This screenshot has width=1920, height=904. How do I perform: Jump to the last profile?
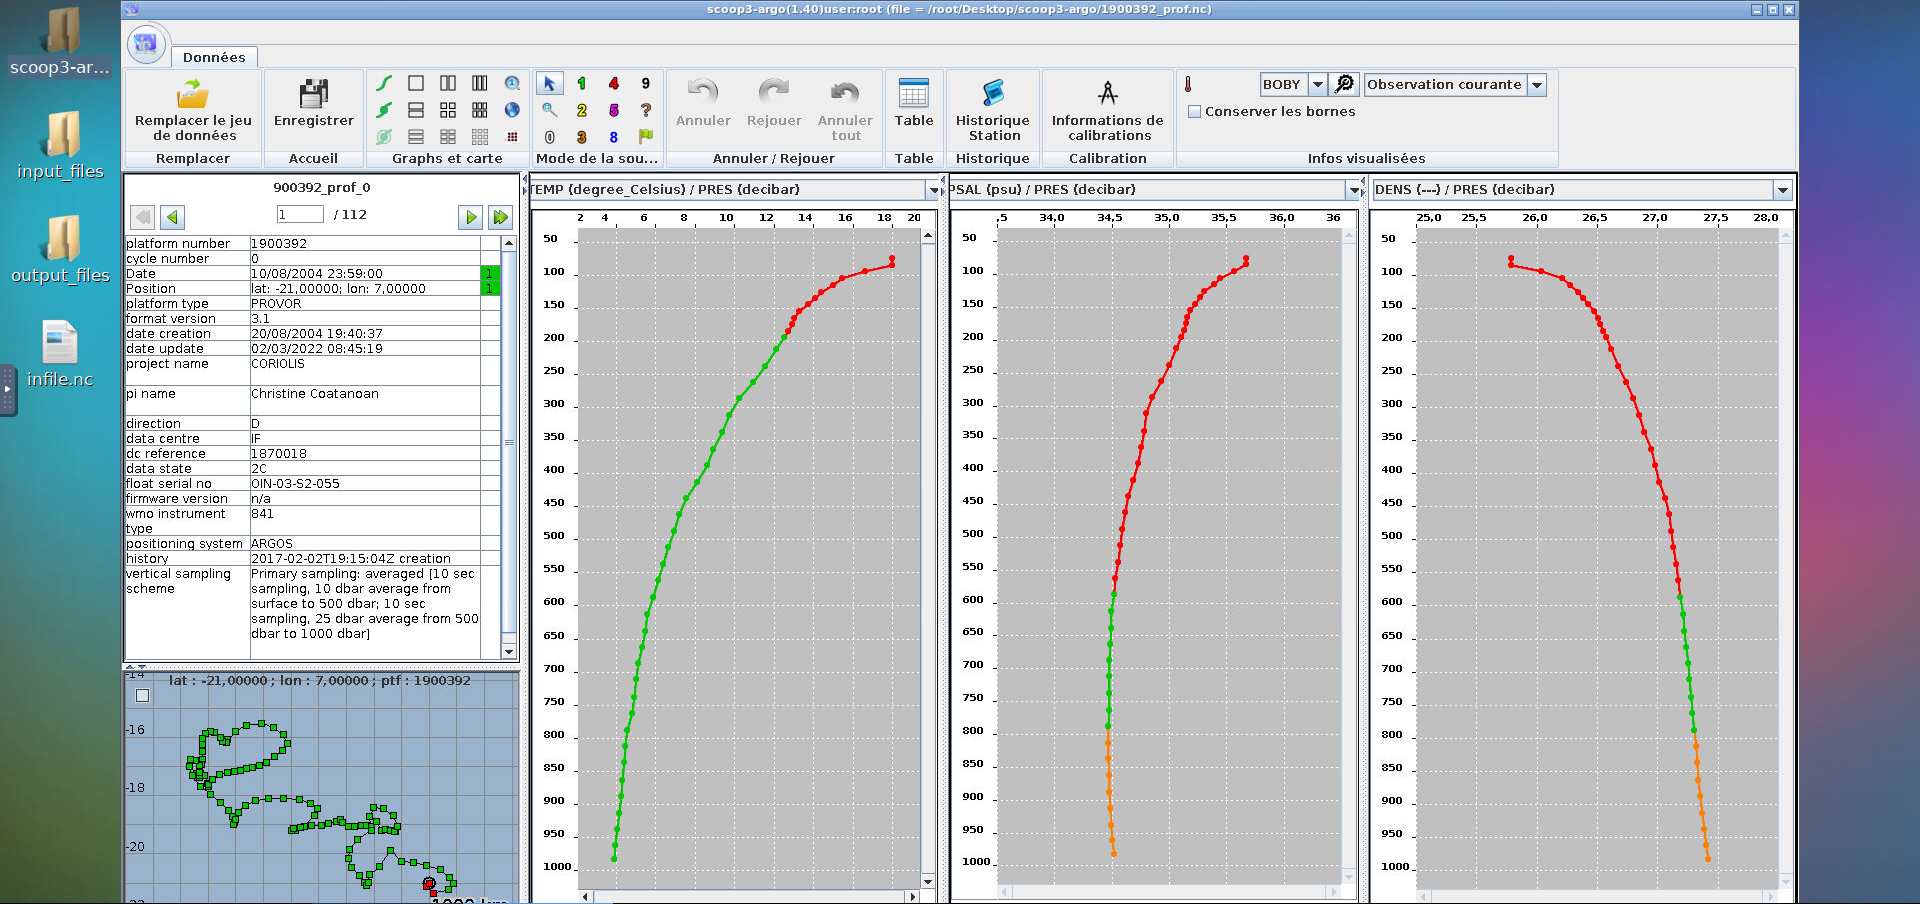[501, 217]
